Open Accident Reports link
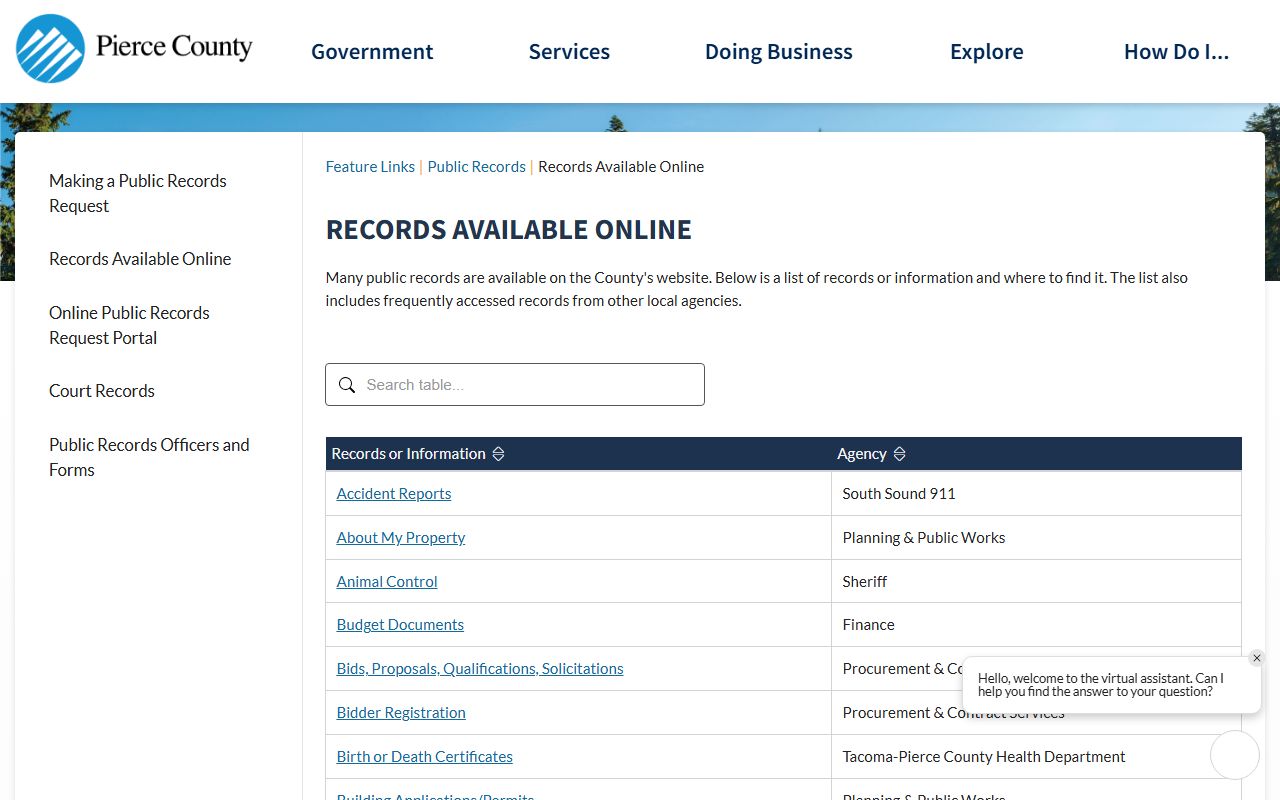 point(394,494)
